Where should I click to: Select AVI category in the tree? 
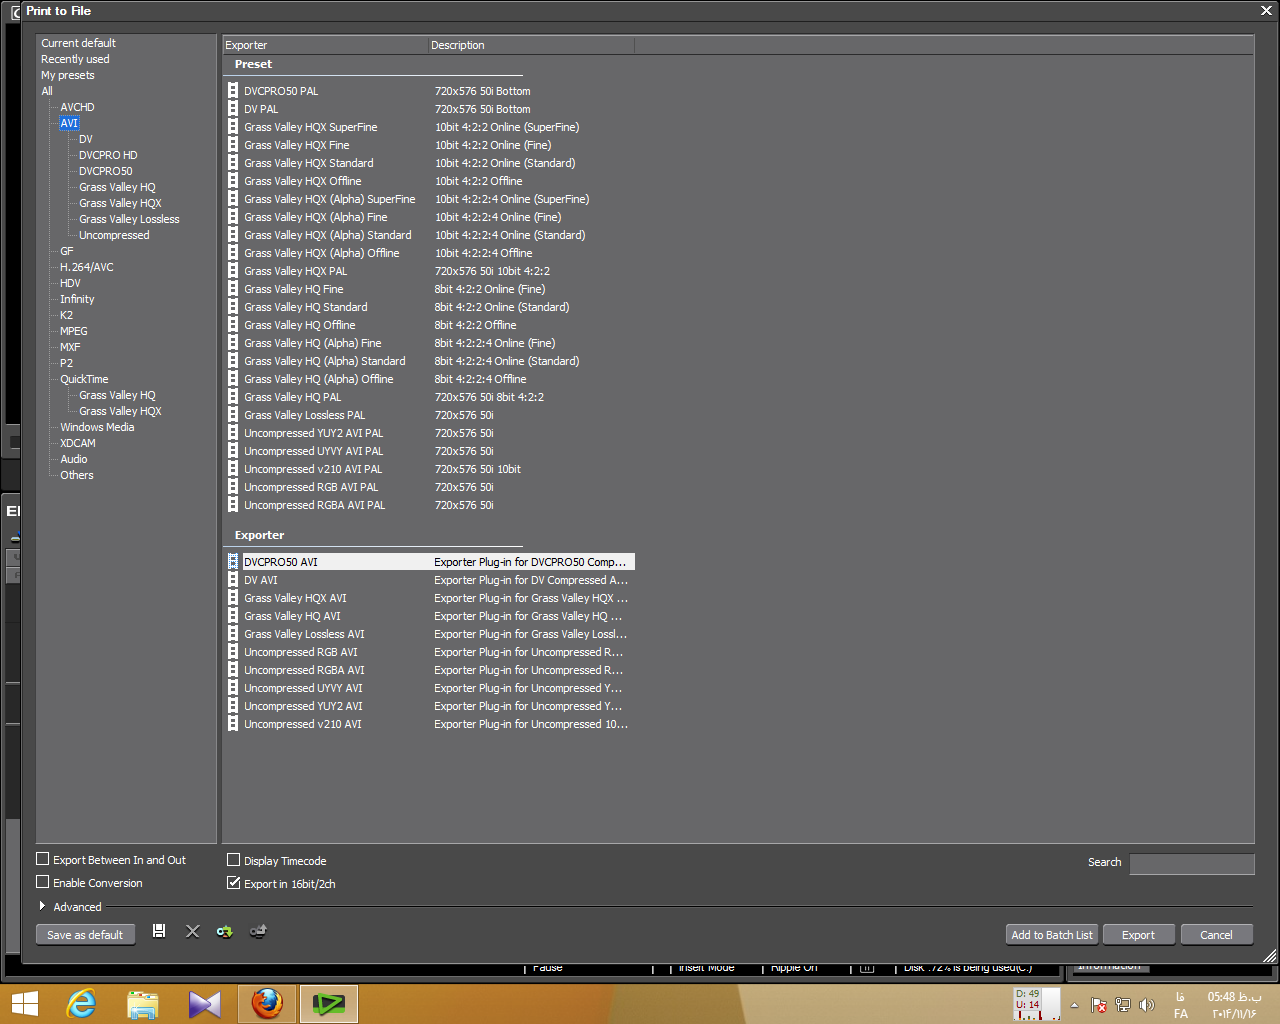click(69, 123)
